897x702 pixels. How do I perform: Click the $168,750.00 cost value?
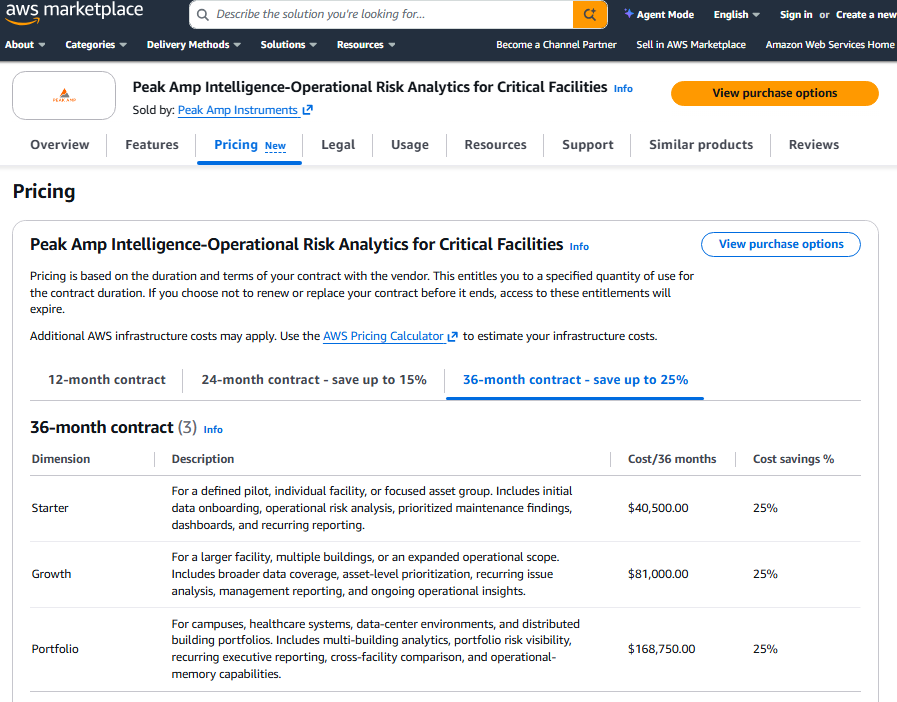662,649
